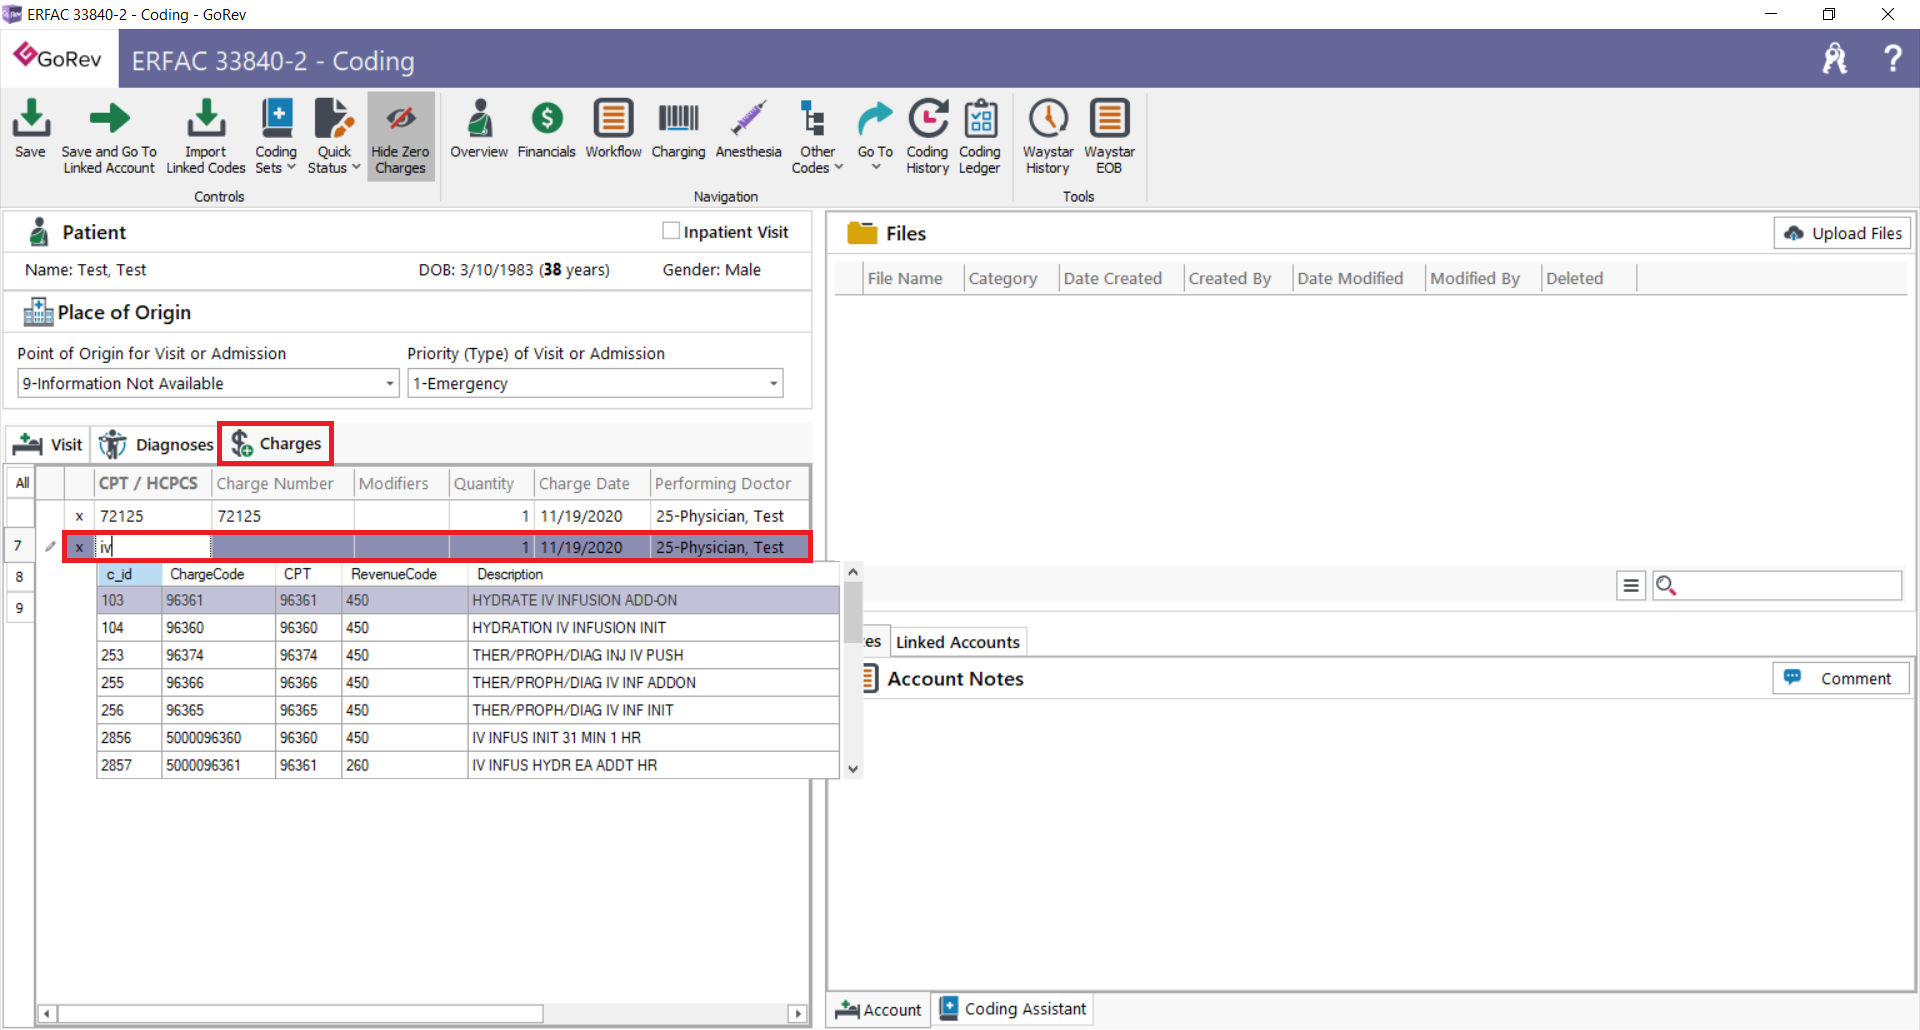This screenshot has height=1030, width=1920.
Task: Select IV INFUS HYDR EA ADDT HR
Action: 468,765
